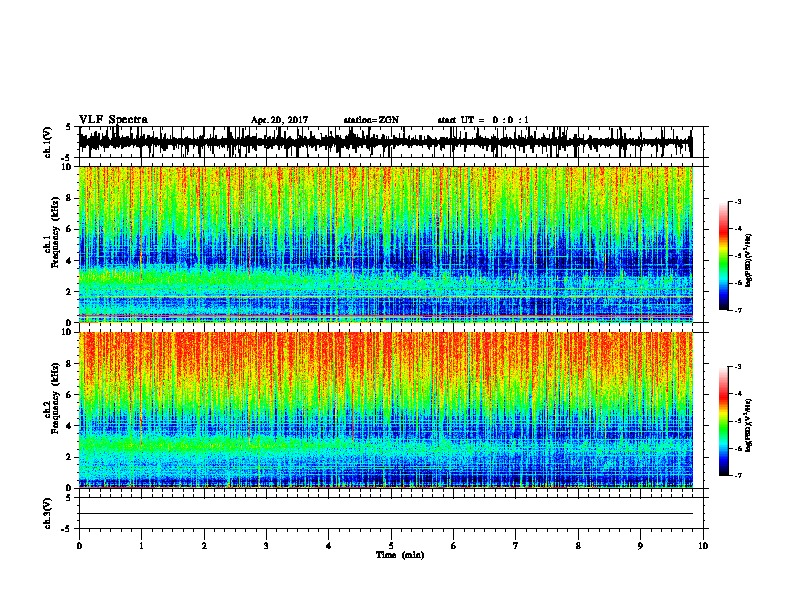Click the "station=ZGN" header label
The image size is (792, 612).
(x=371, y=120)
